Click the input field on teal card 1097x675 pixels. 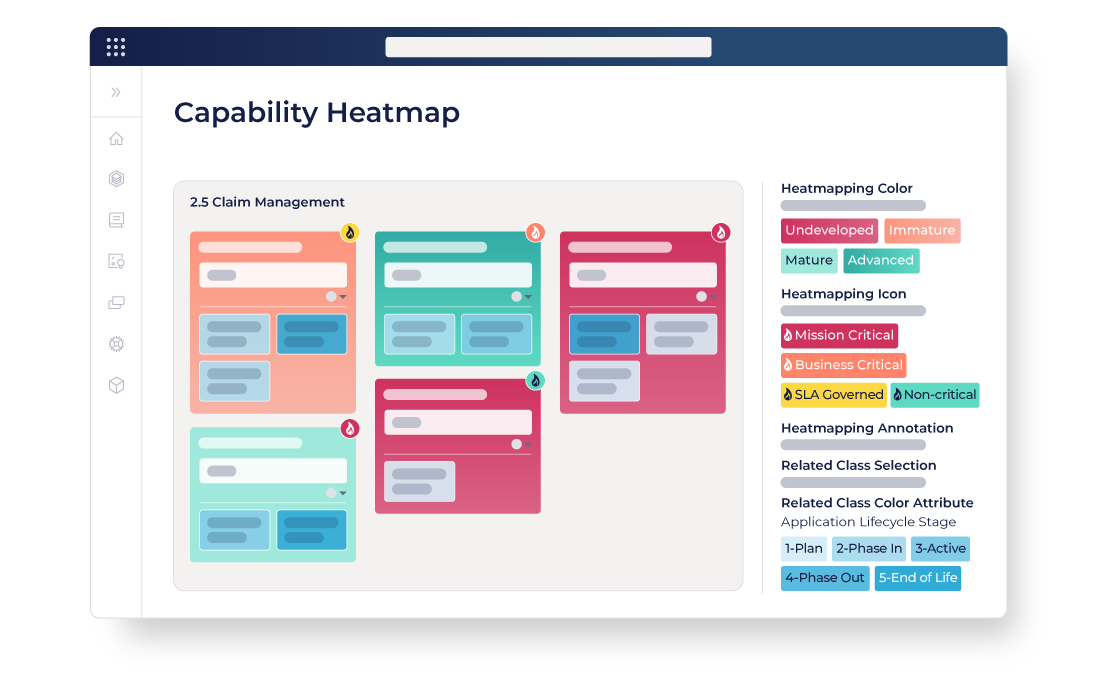click(458, 275)
